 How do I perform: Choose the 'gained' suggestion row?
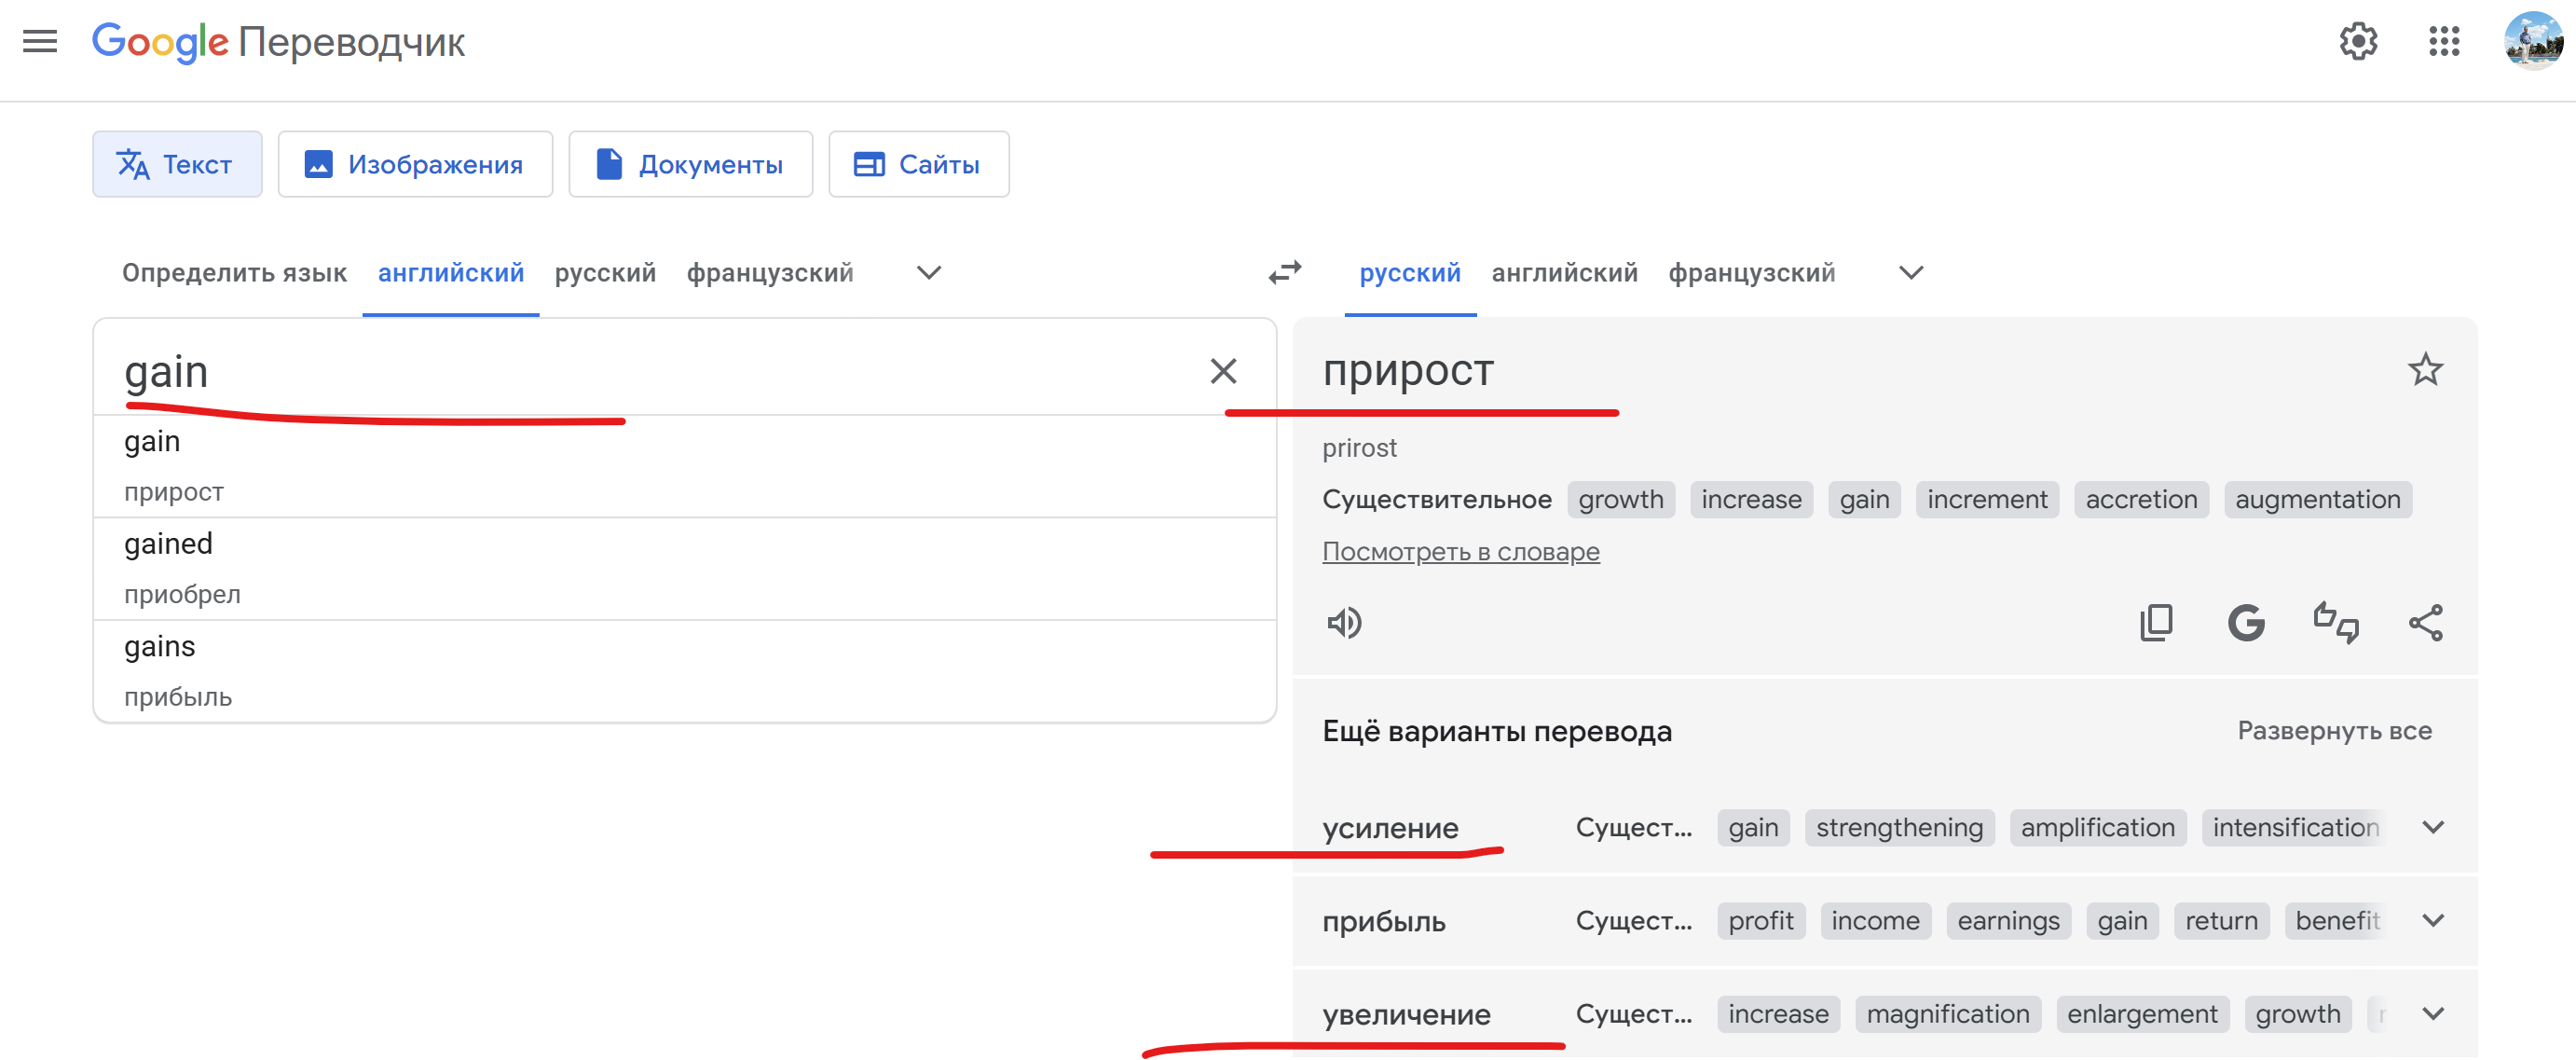[x=685, y=569]
